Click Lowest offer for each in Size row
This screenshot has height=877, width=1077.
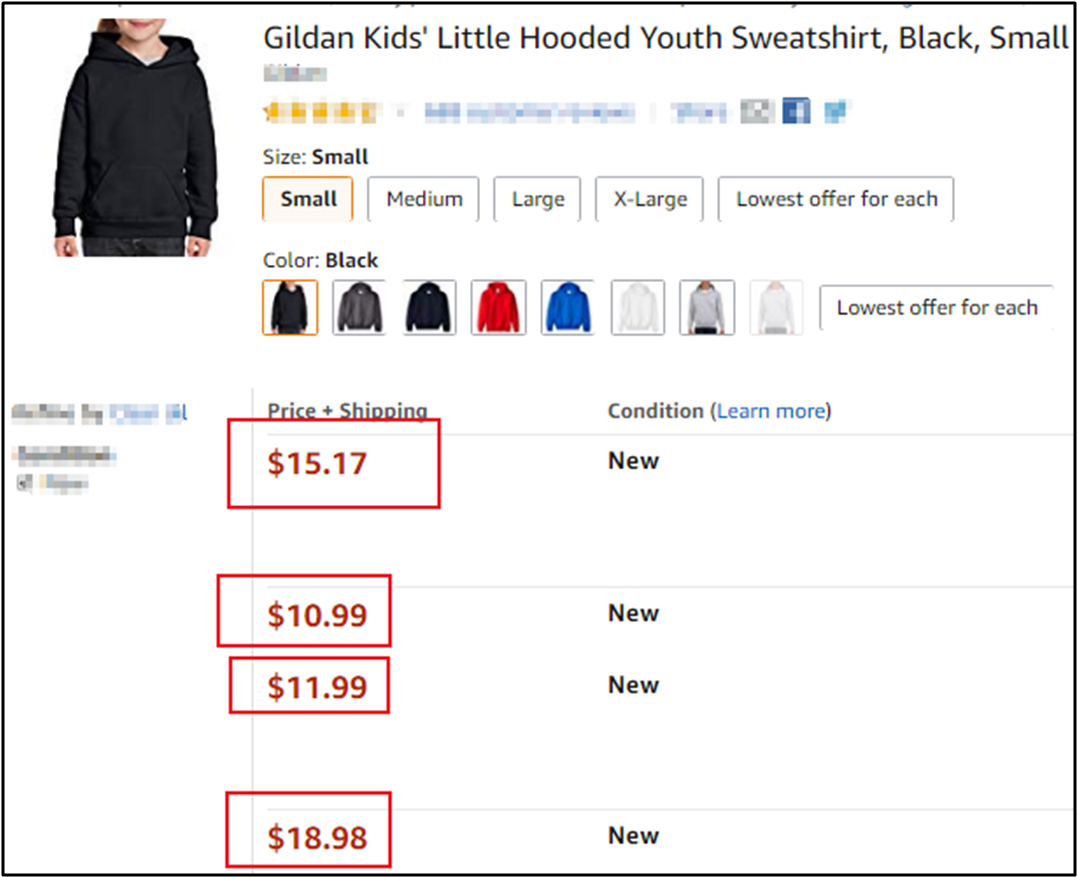tap(836, 199)
